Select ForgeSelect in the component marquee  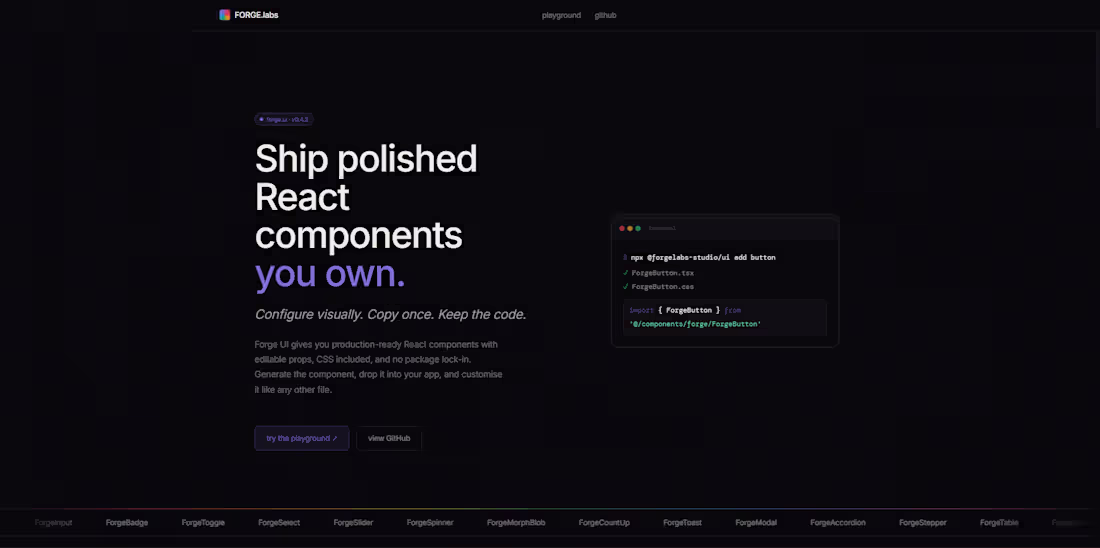pos(279,523)
